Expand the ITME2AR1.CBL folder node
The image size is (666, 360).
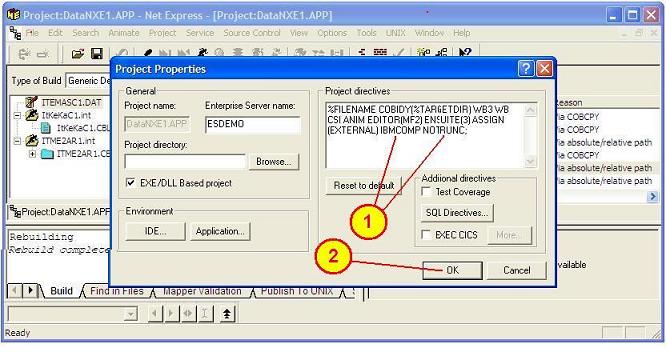pos(32,154)
